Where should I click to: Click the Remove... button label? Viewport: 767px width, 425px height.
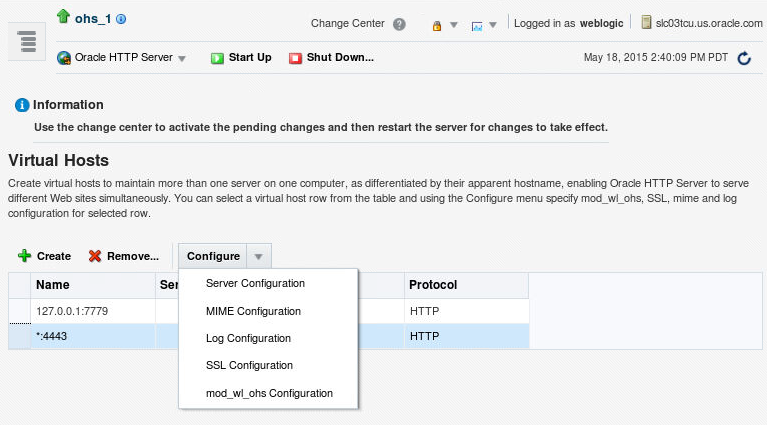pyautogui.click(x=133, y=256)
